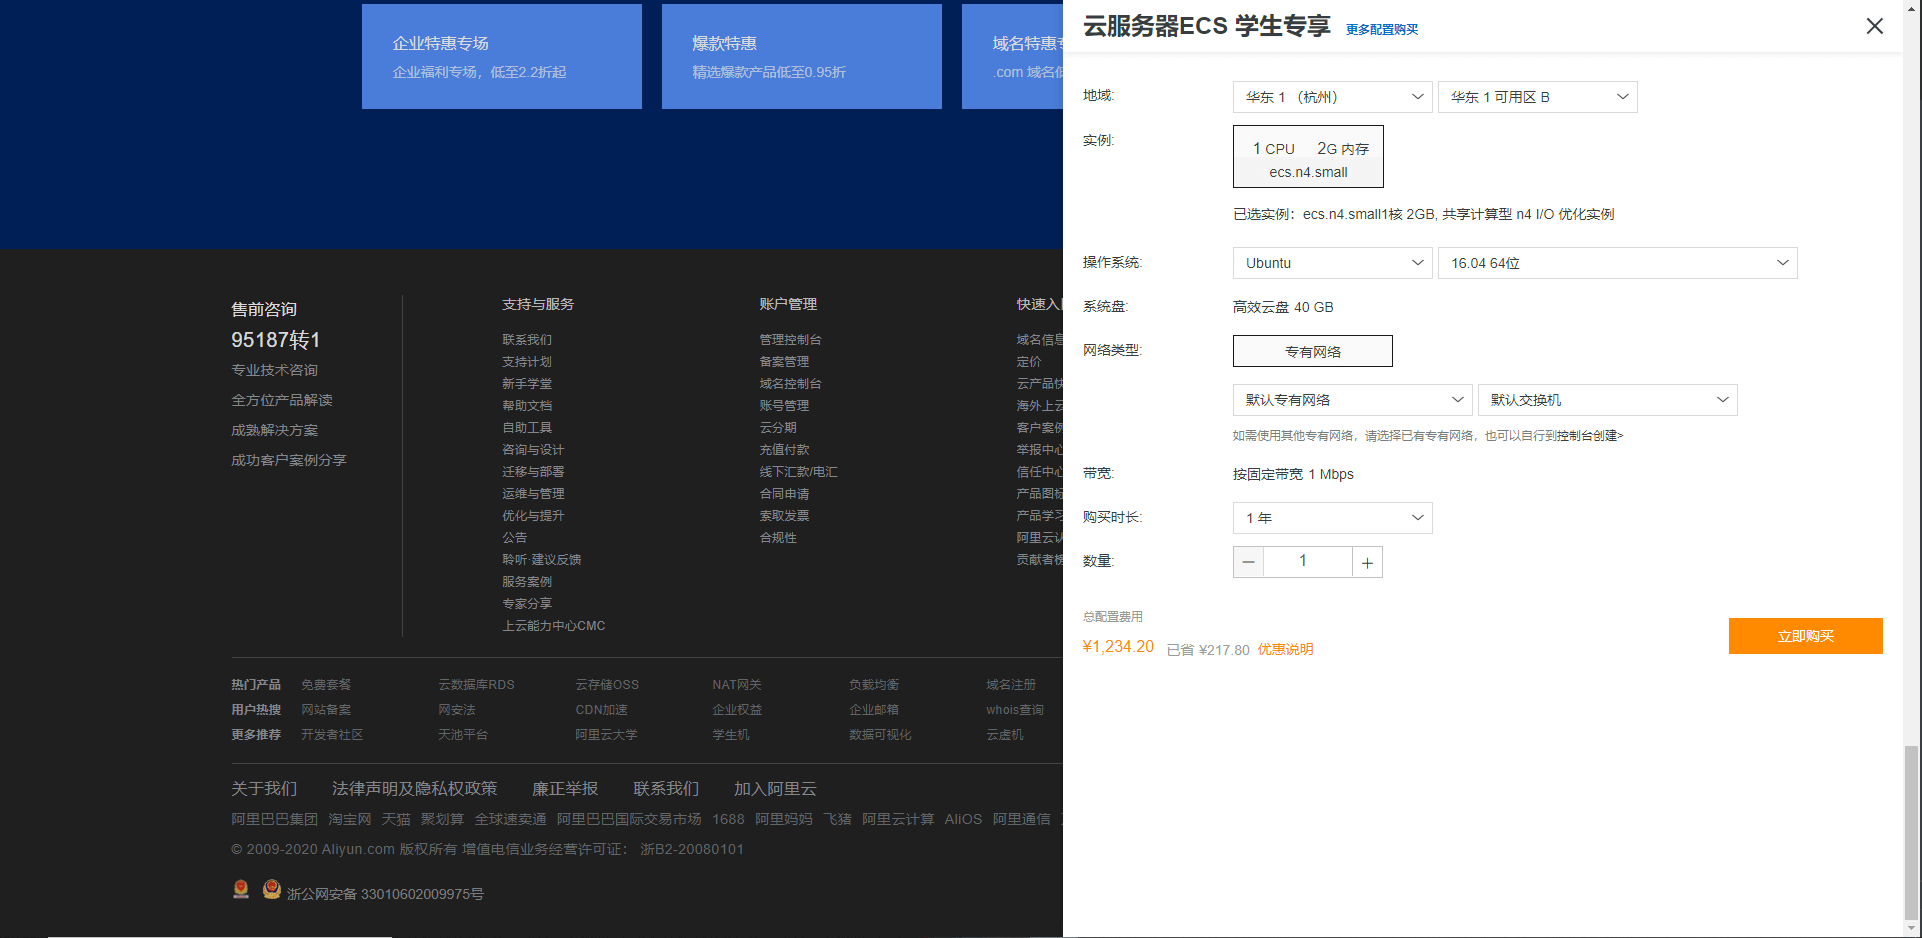Image resolution: width=1922 pixels, height=938 pixels.
Task: Open 支持计划 footer link
Action: (x=527, y=362)
